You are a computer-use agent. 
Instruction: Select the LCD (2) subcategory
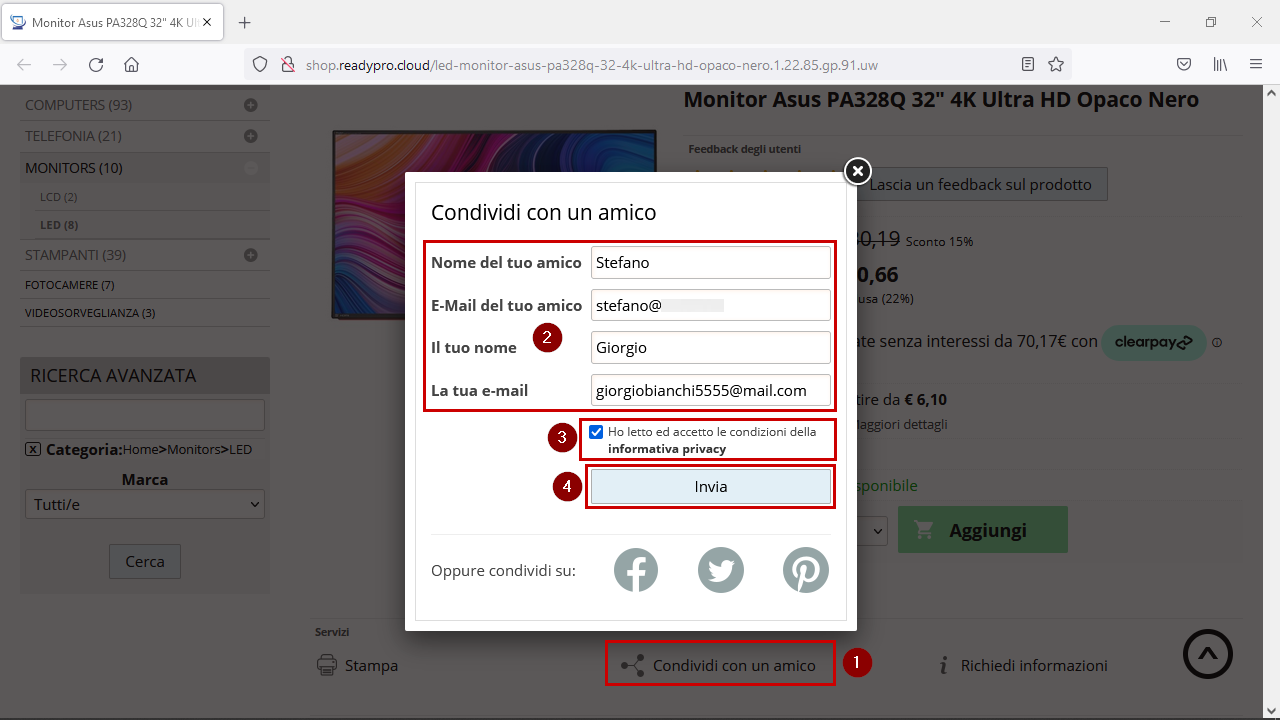[x=58, y=197]
